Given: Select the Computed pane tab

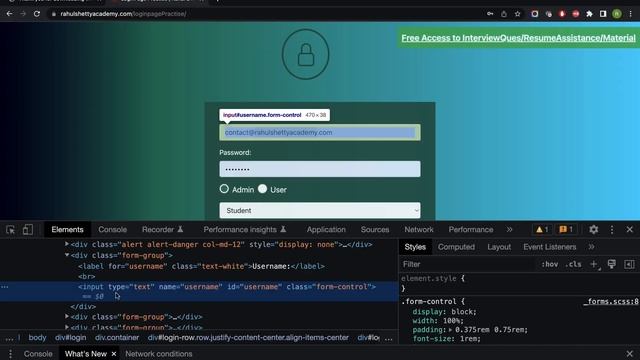Looking at the screenshot, I should tap(456, 247).
